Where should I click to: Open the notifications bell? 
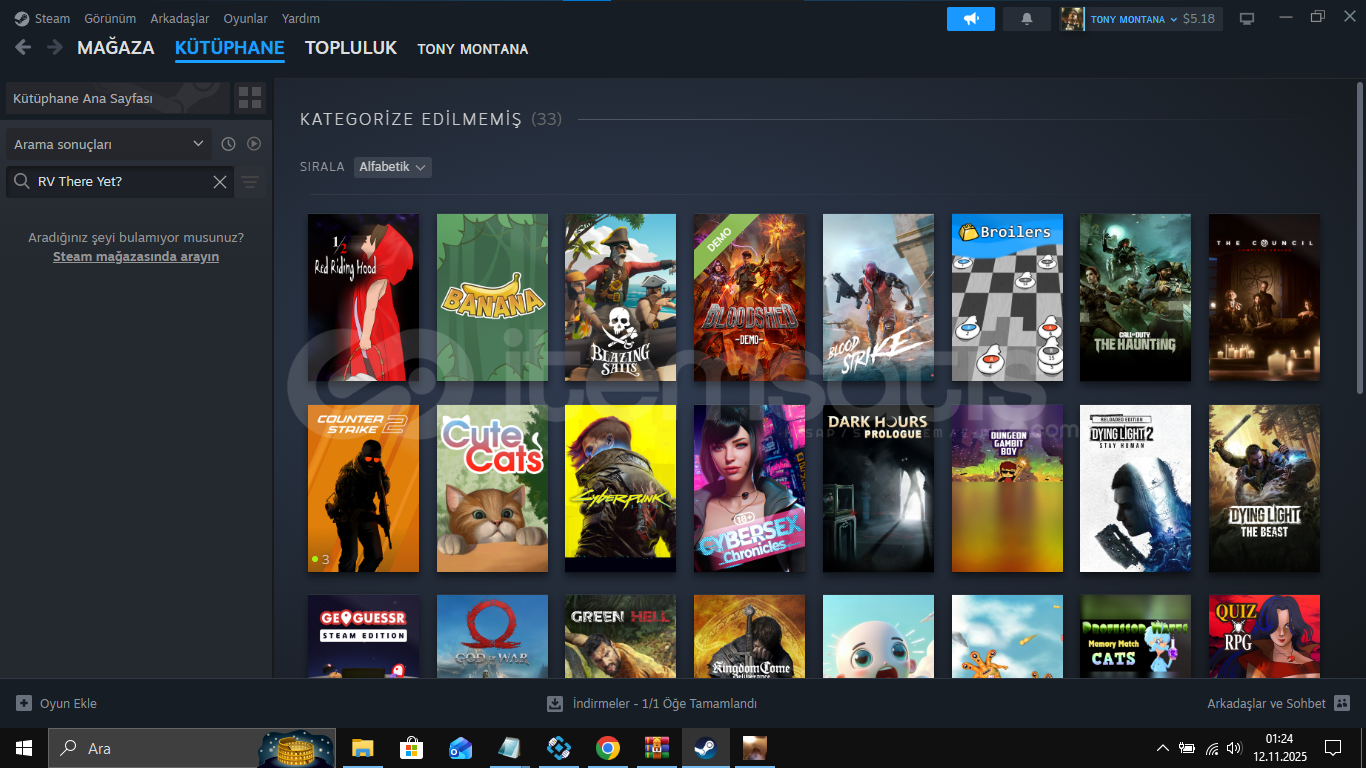pos(1026,19)
